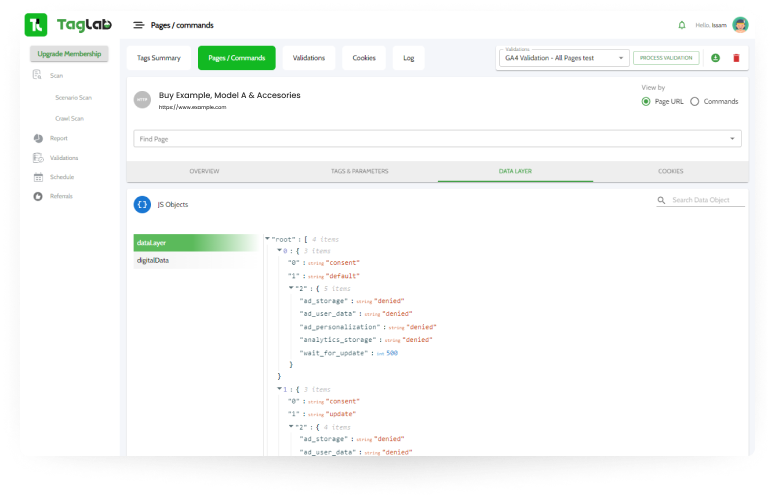The image size is (775, 500).
Task: Collapse the "root" node in the tree
Action: click(267, 239)
